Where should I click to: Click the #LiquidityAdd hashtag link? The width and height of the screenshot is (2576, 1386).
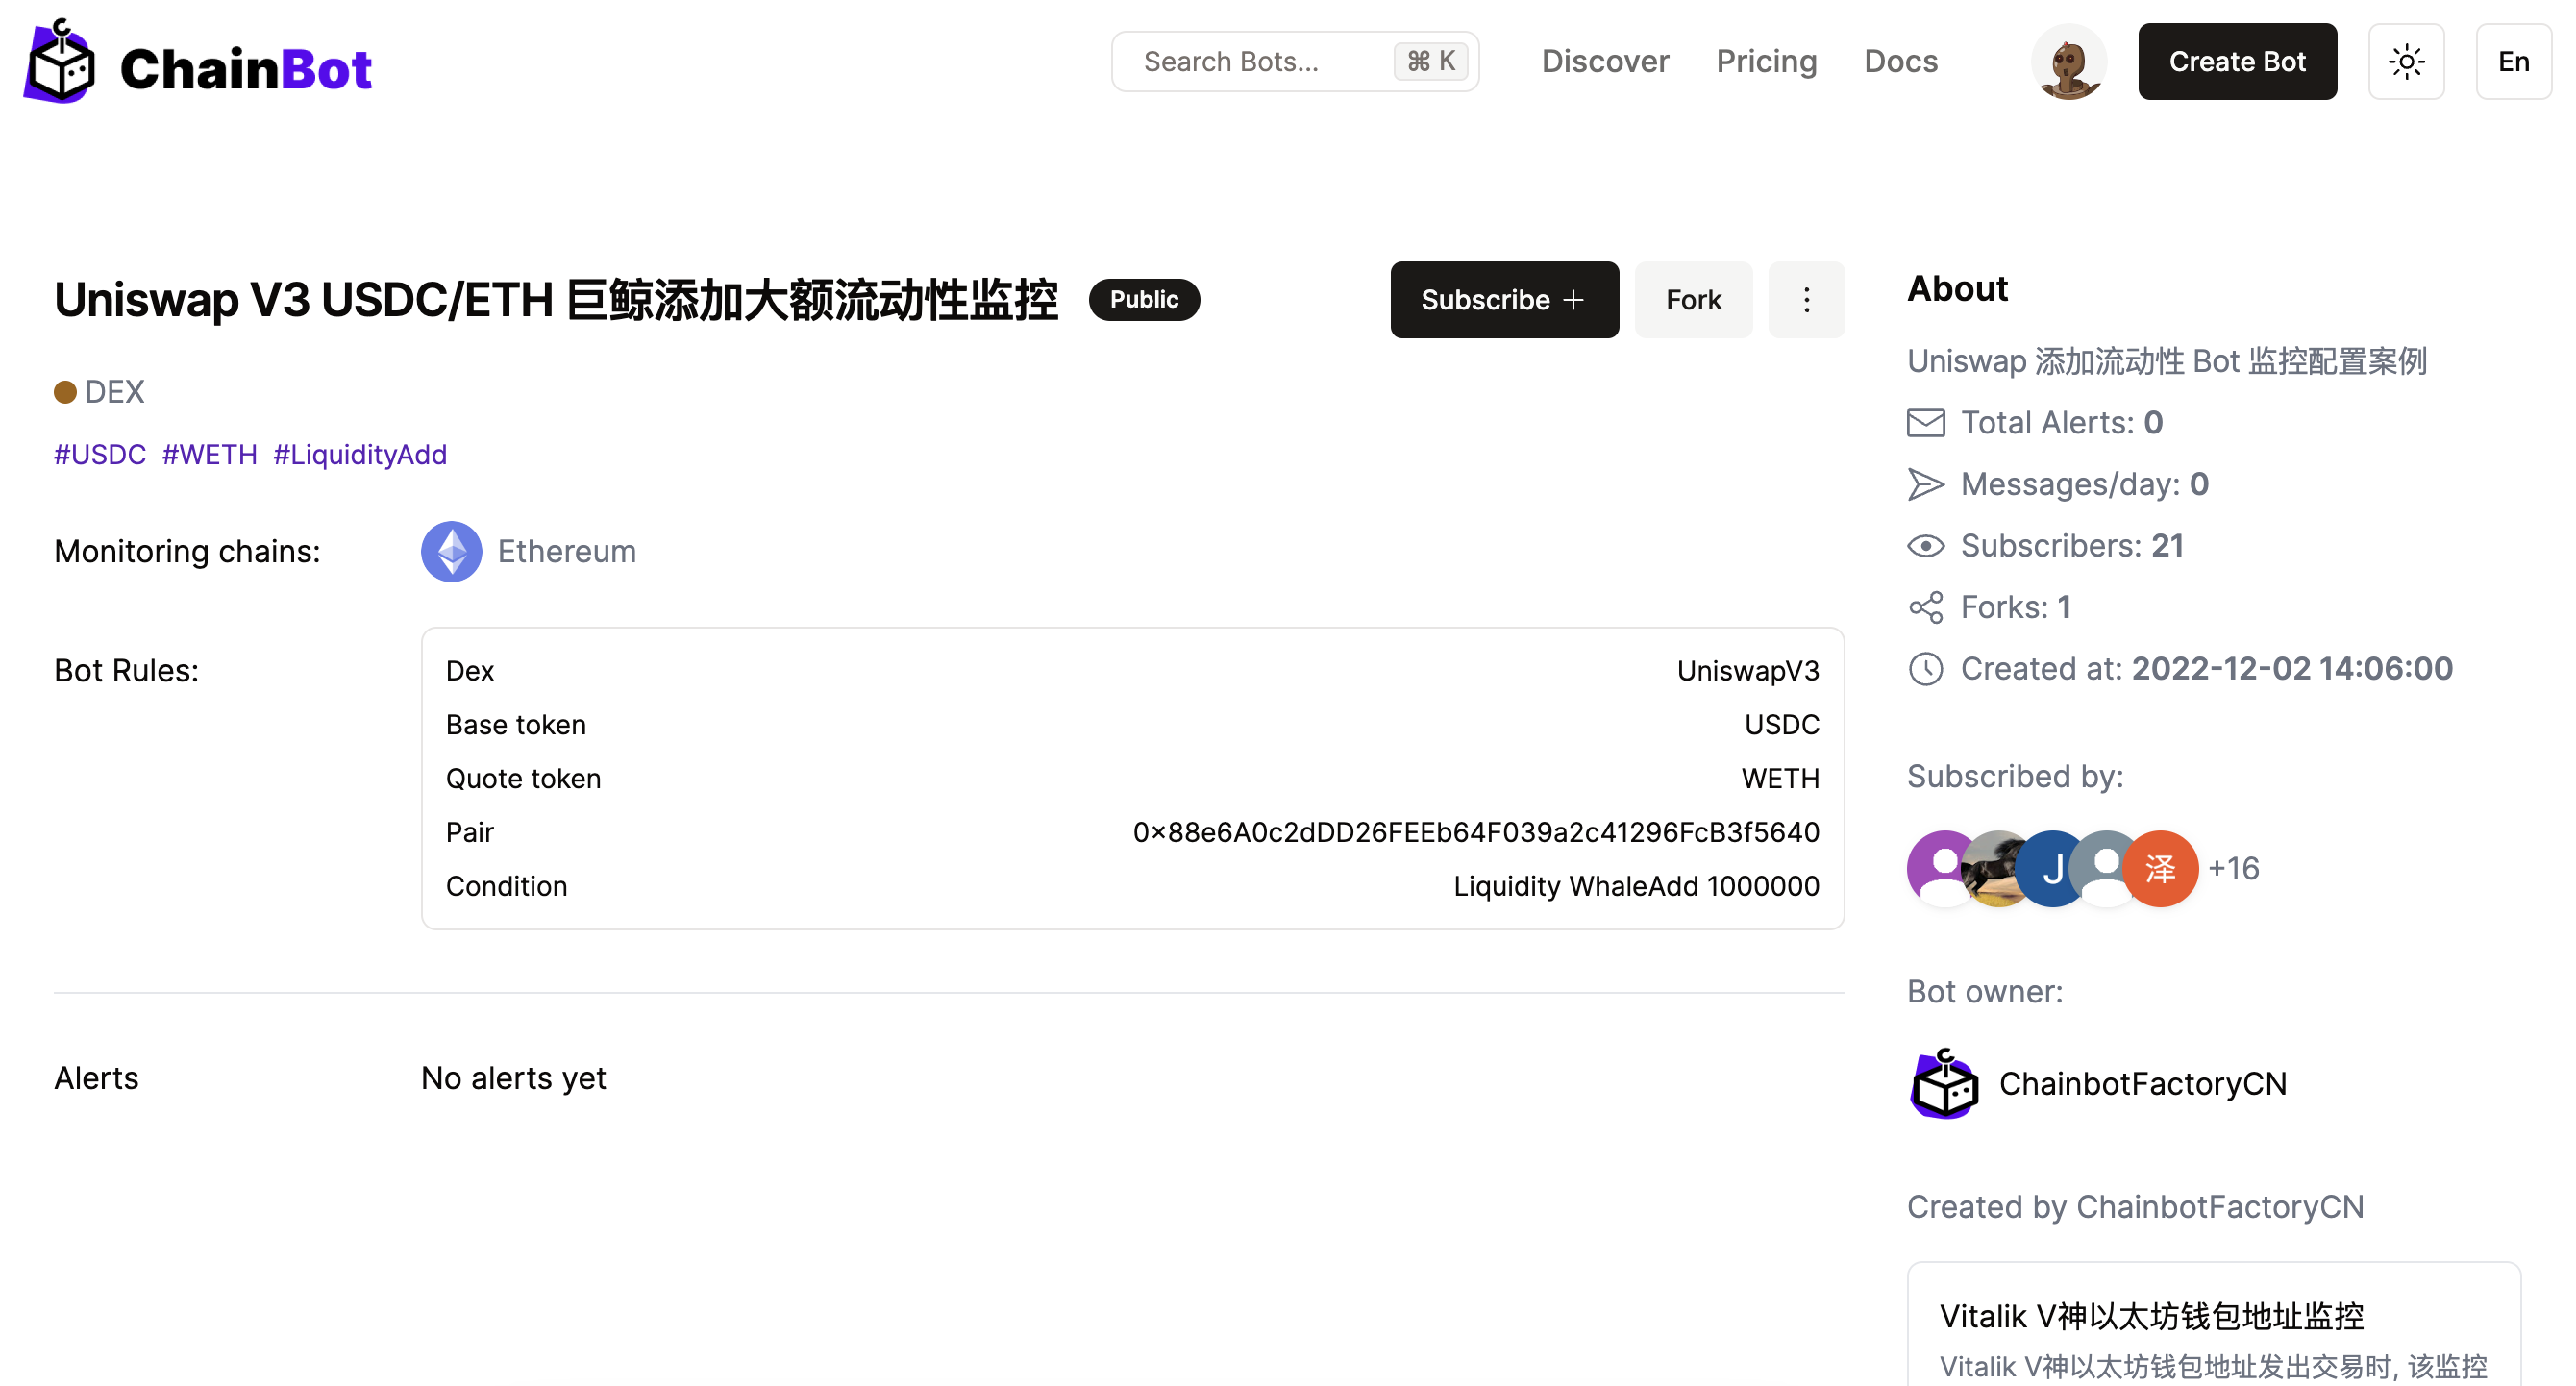tap(360, 455)
